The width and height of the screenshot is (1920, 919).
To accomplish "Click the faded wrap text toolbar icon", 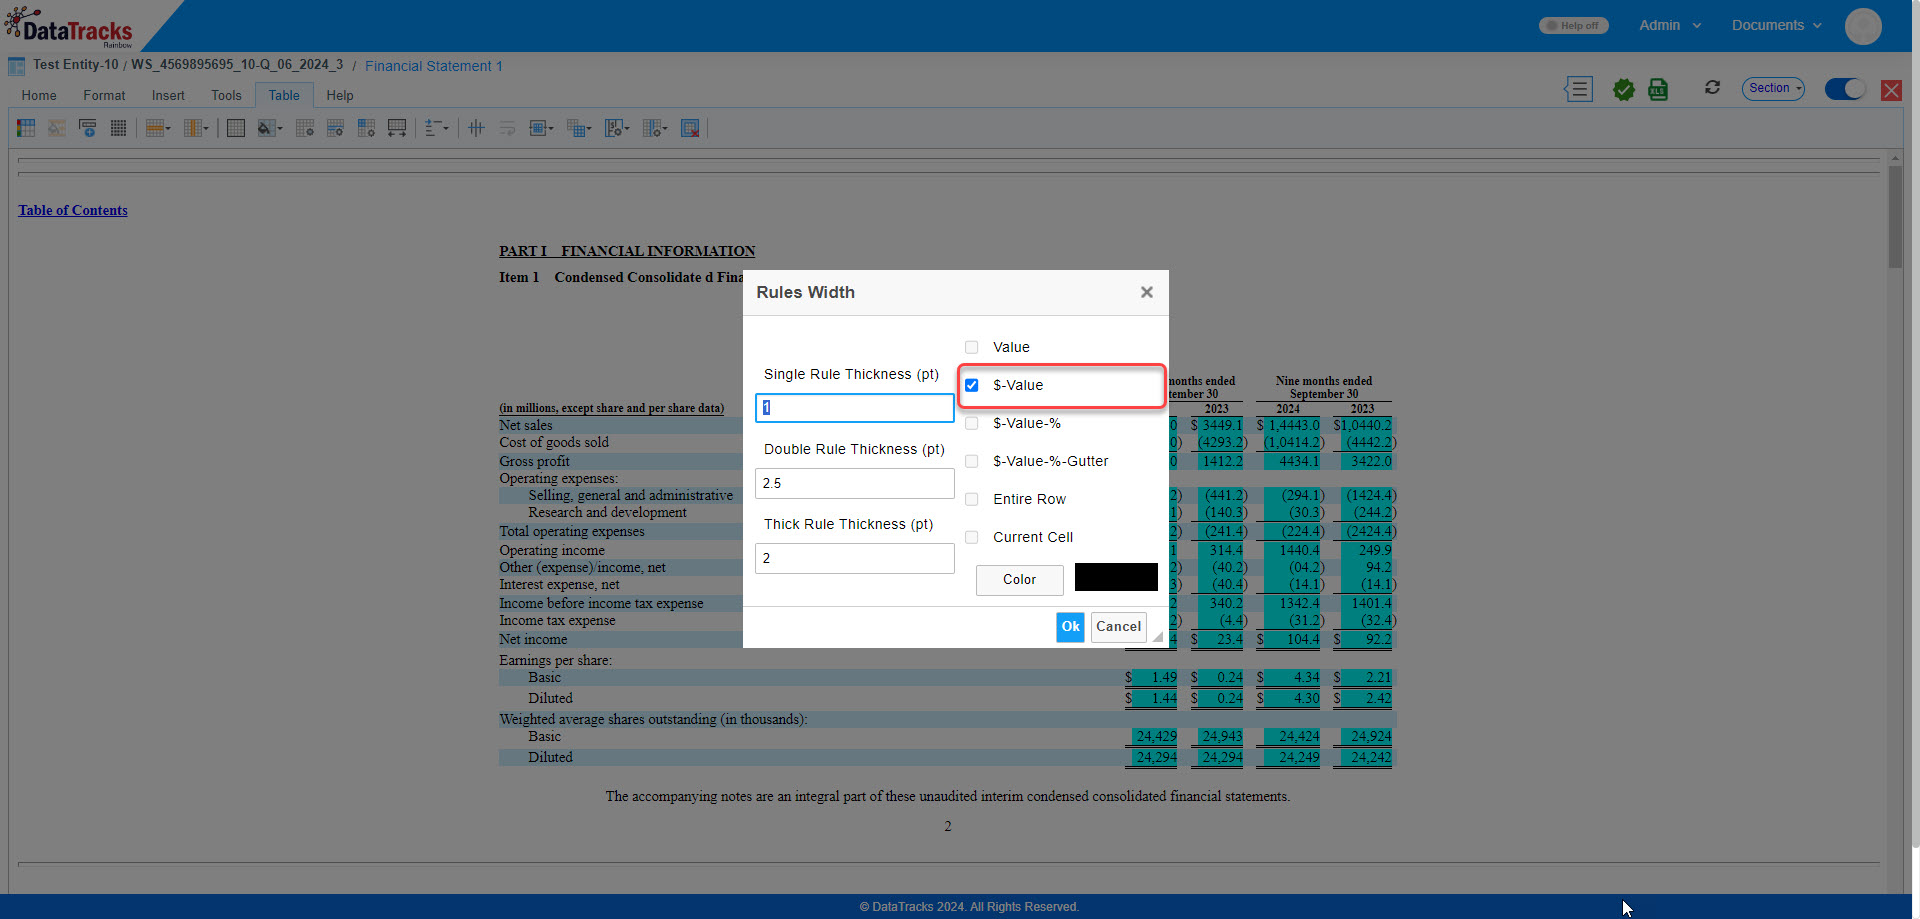I will 508,128.
